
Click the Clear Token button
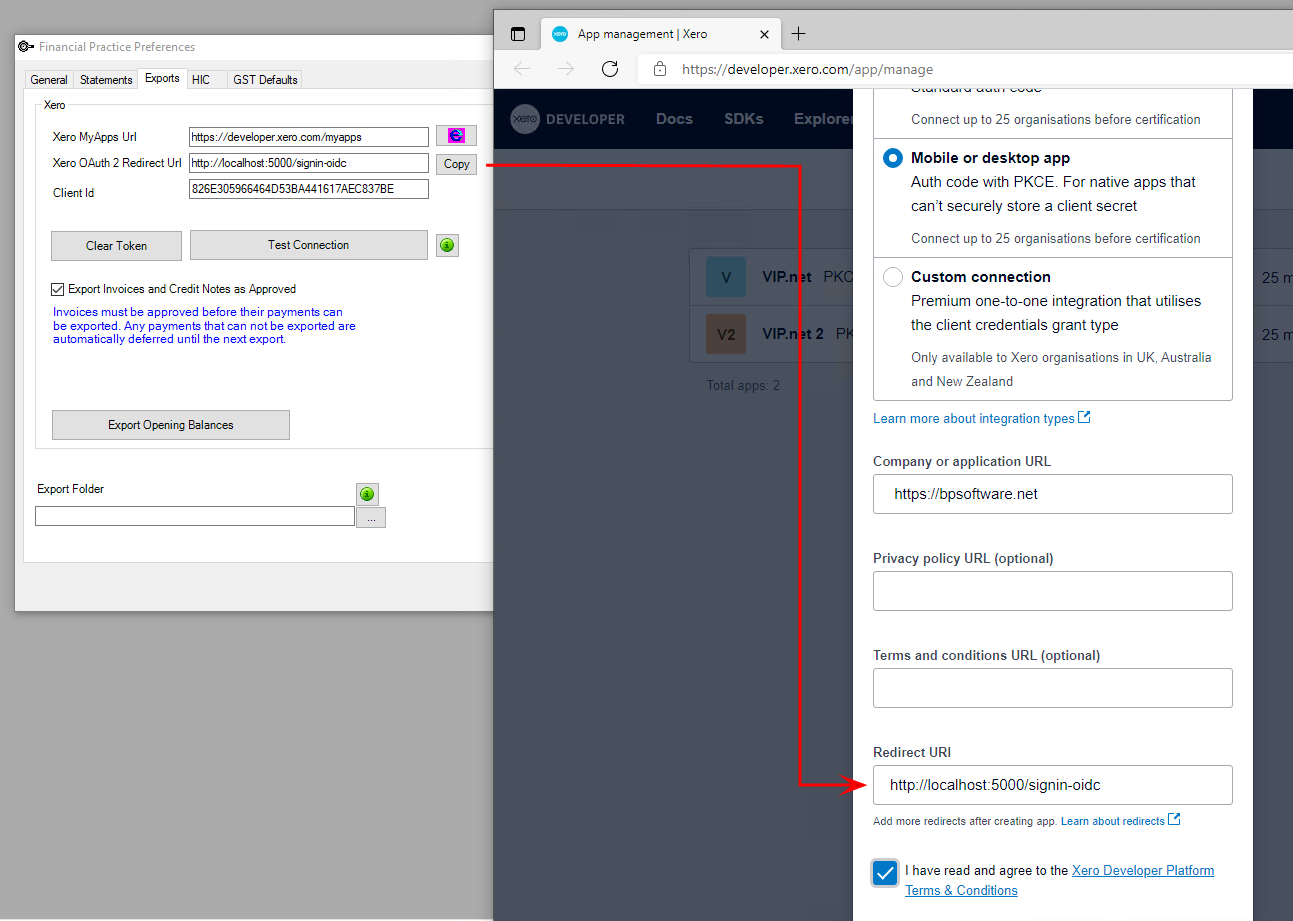coord(116,245)
